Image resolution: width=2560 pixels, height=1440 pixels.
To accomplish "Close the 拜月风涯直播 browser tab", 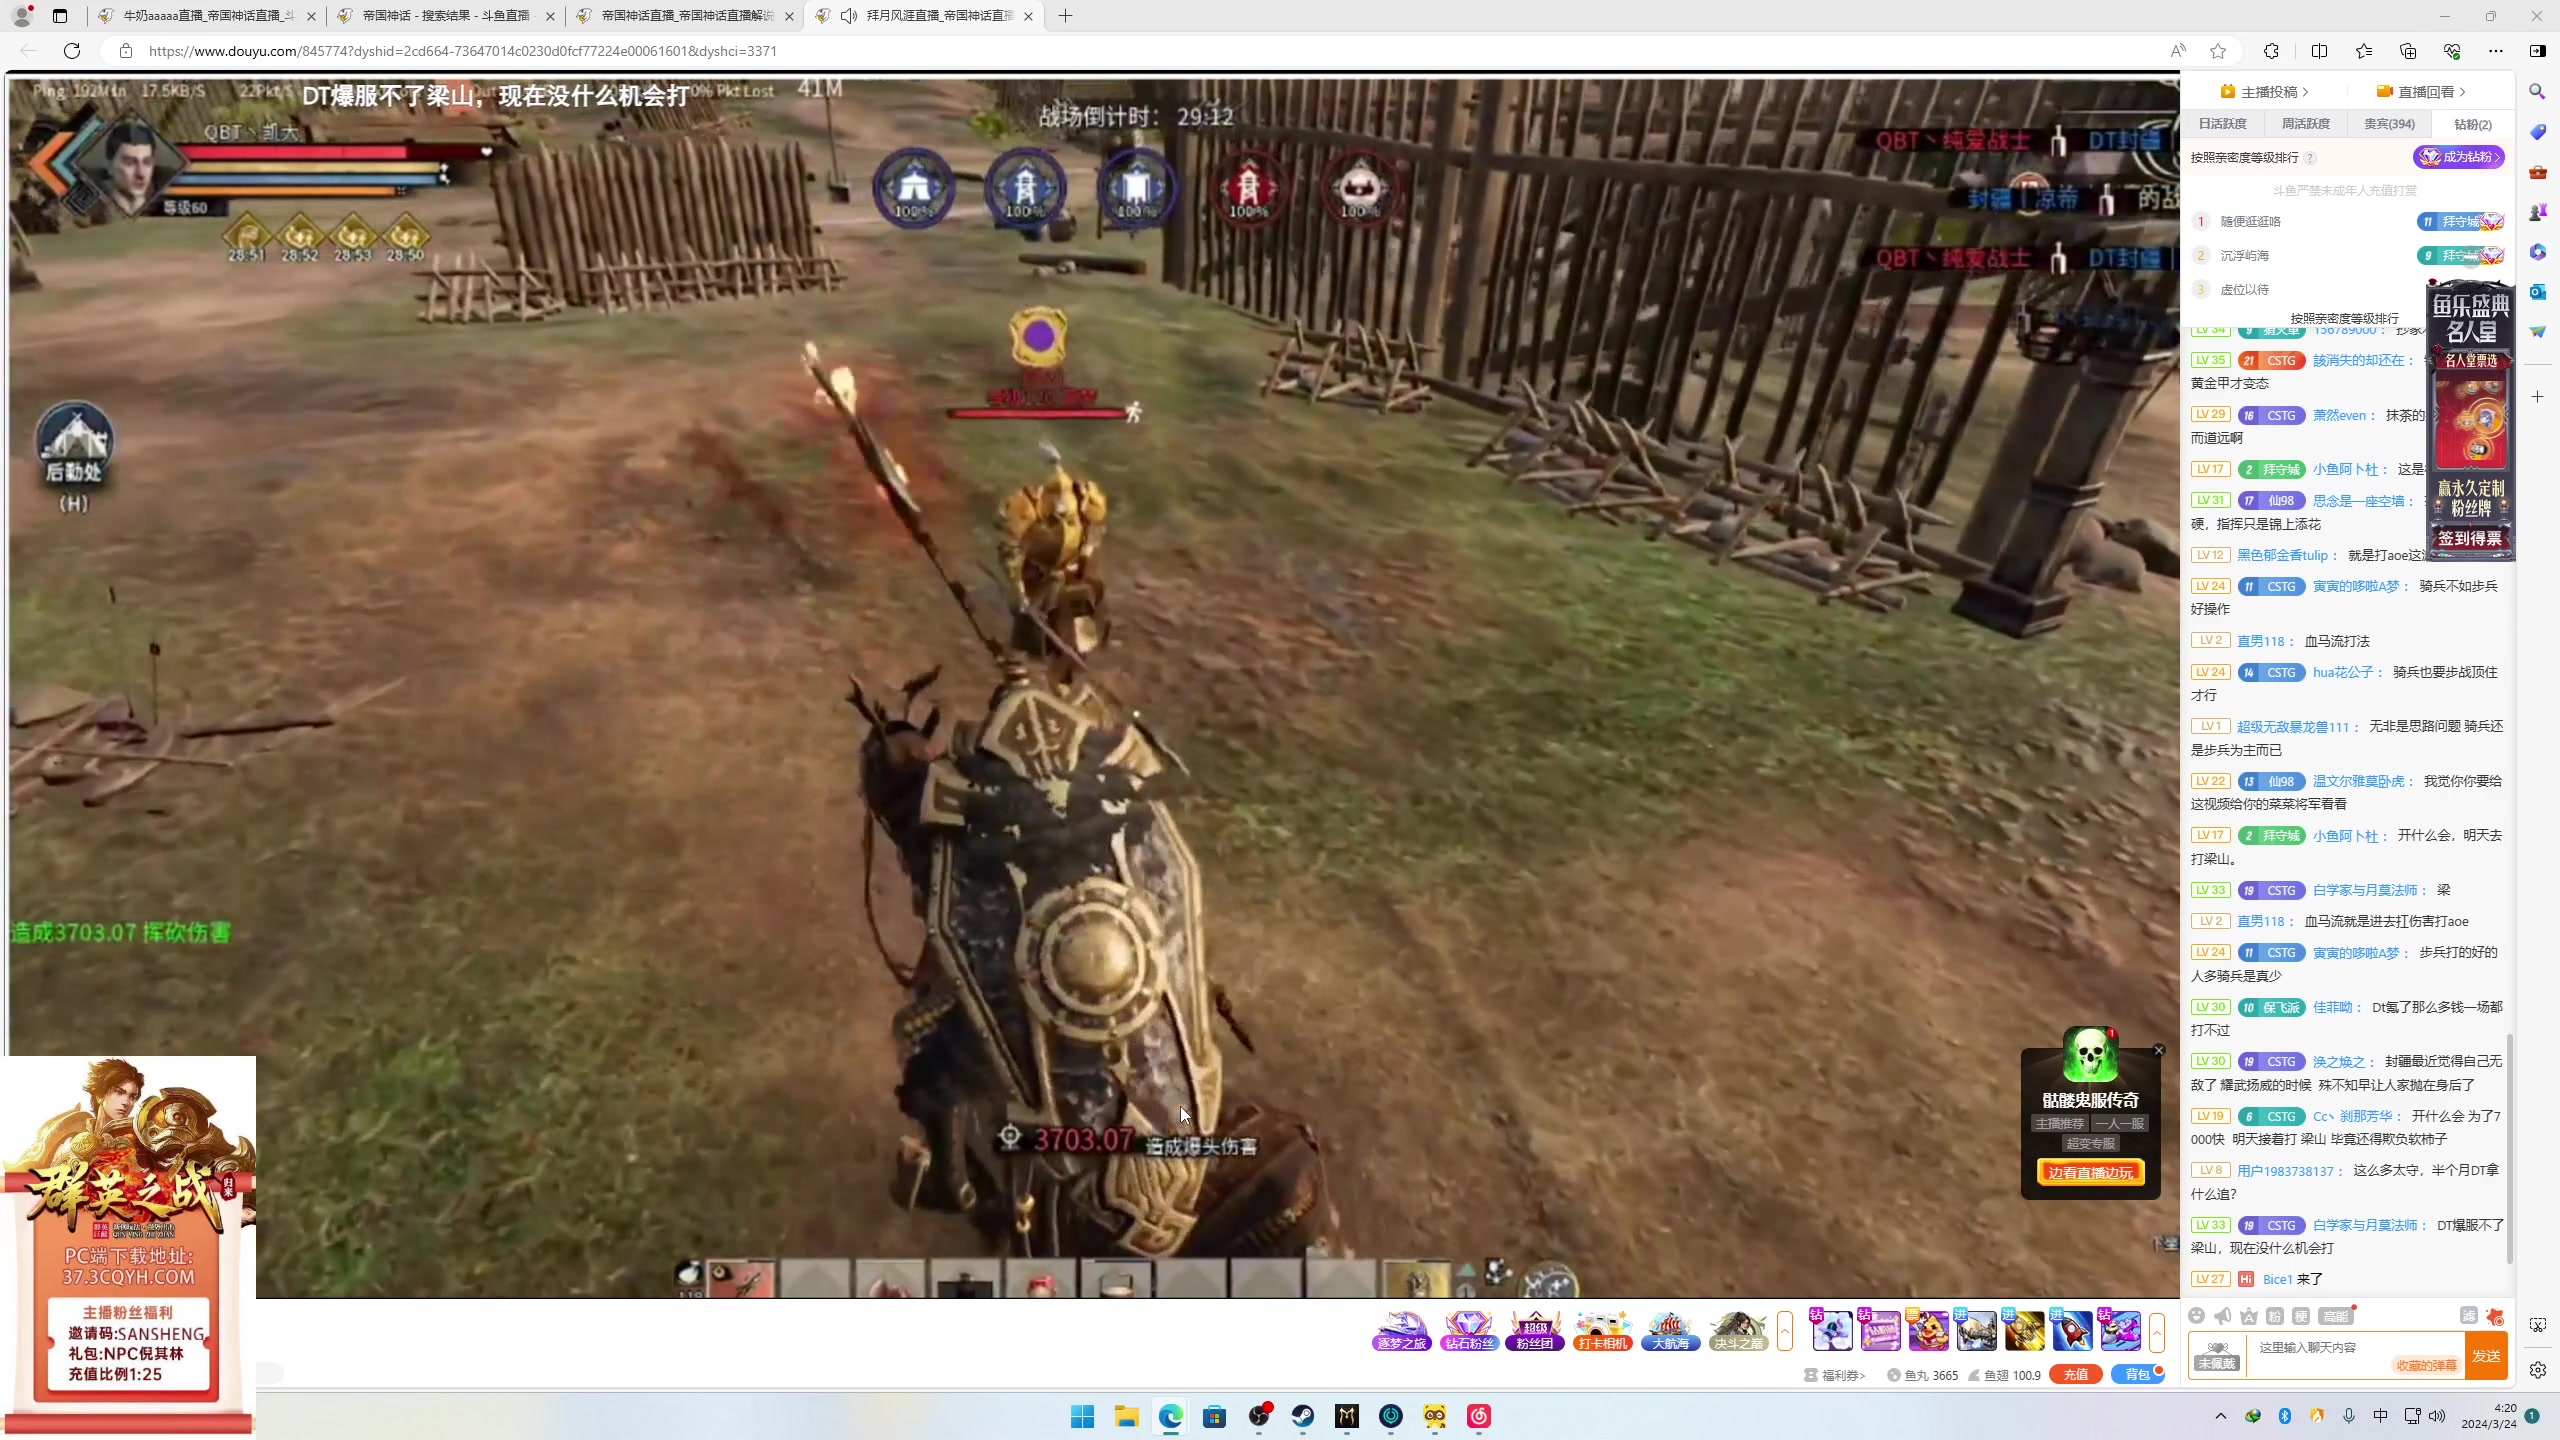I will 1028,16.
